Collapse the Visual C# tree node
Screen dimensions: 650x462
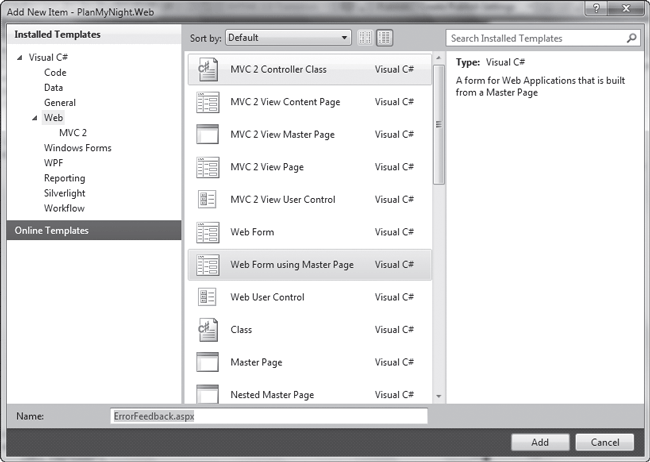coord(19,58)
